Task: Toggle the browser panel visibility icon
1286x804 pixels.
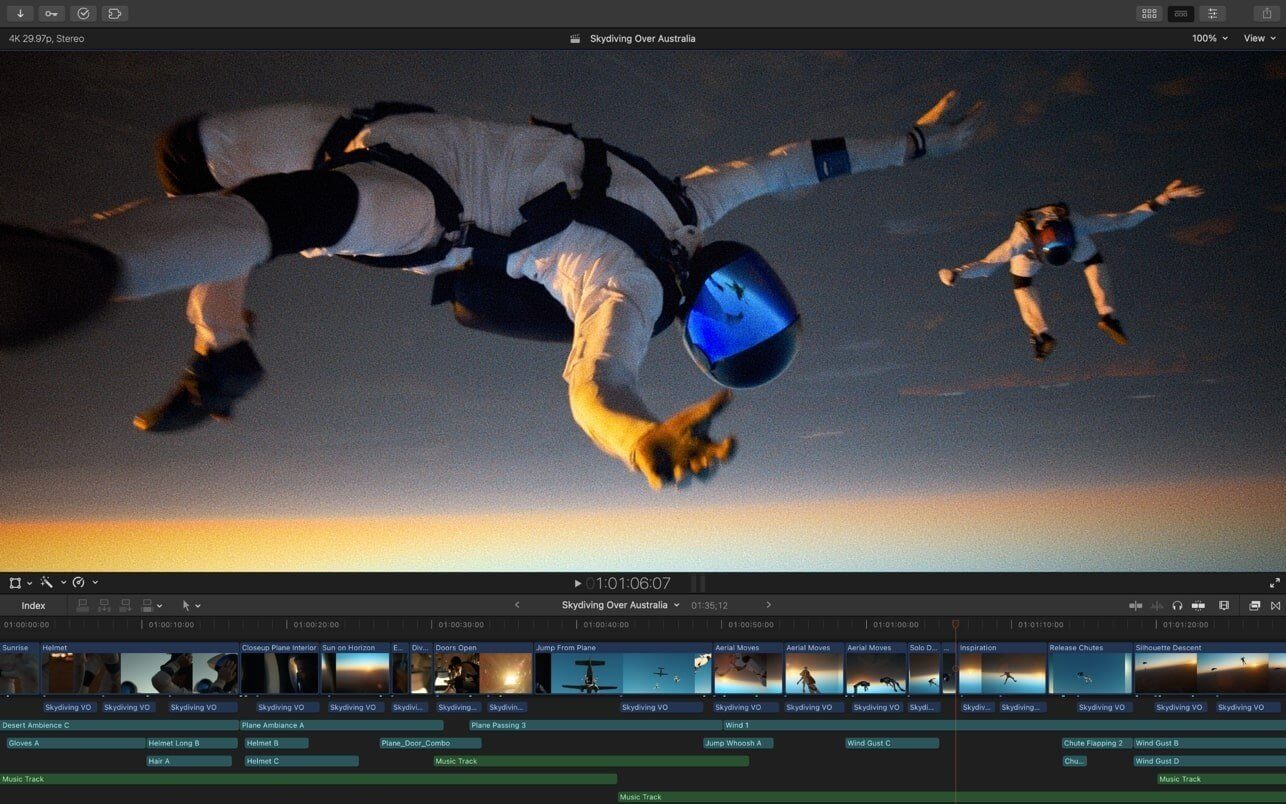Action: pos(1148,13)
